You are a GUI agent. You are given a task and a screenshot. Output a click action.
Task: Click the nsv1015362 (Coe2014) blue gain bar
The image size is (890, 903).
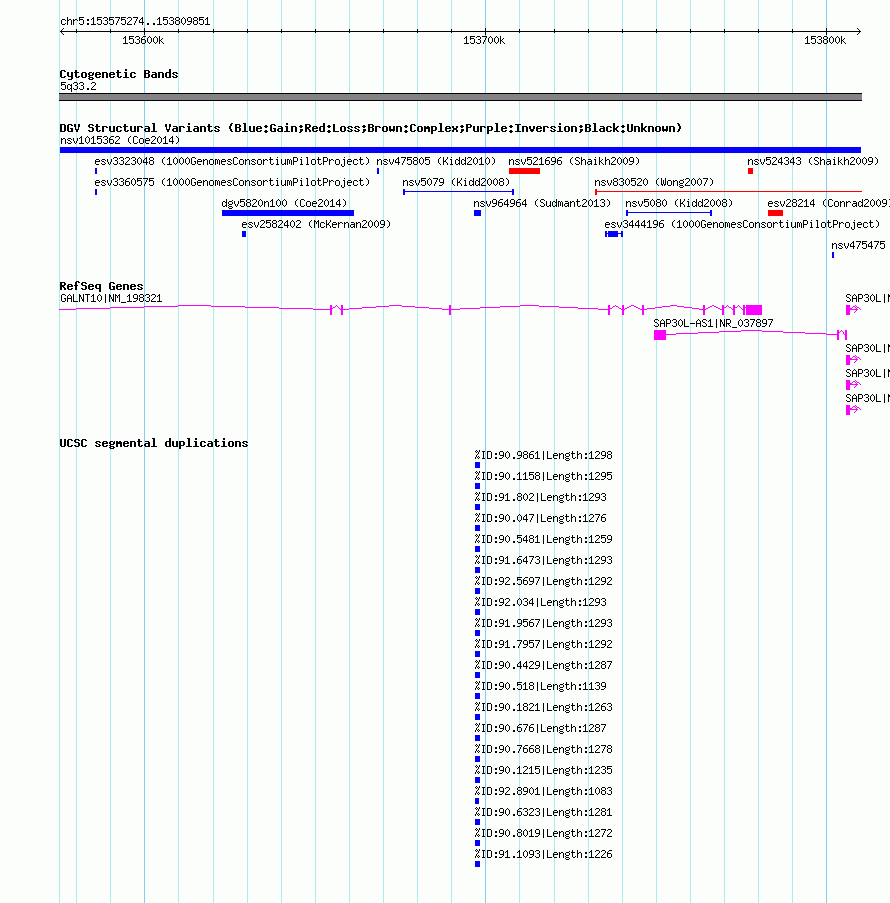[x=460, y=150]
